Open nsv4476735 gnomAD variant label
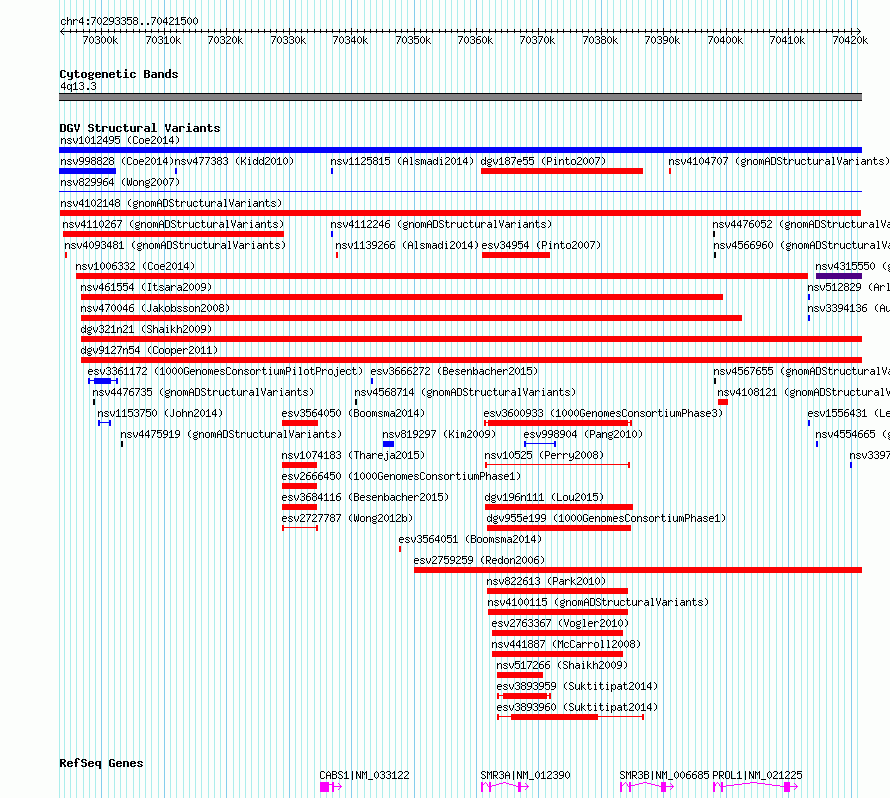Viewport: 890px width, 798px height. (x=203, y=392)
